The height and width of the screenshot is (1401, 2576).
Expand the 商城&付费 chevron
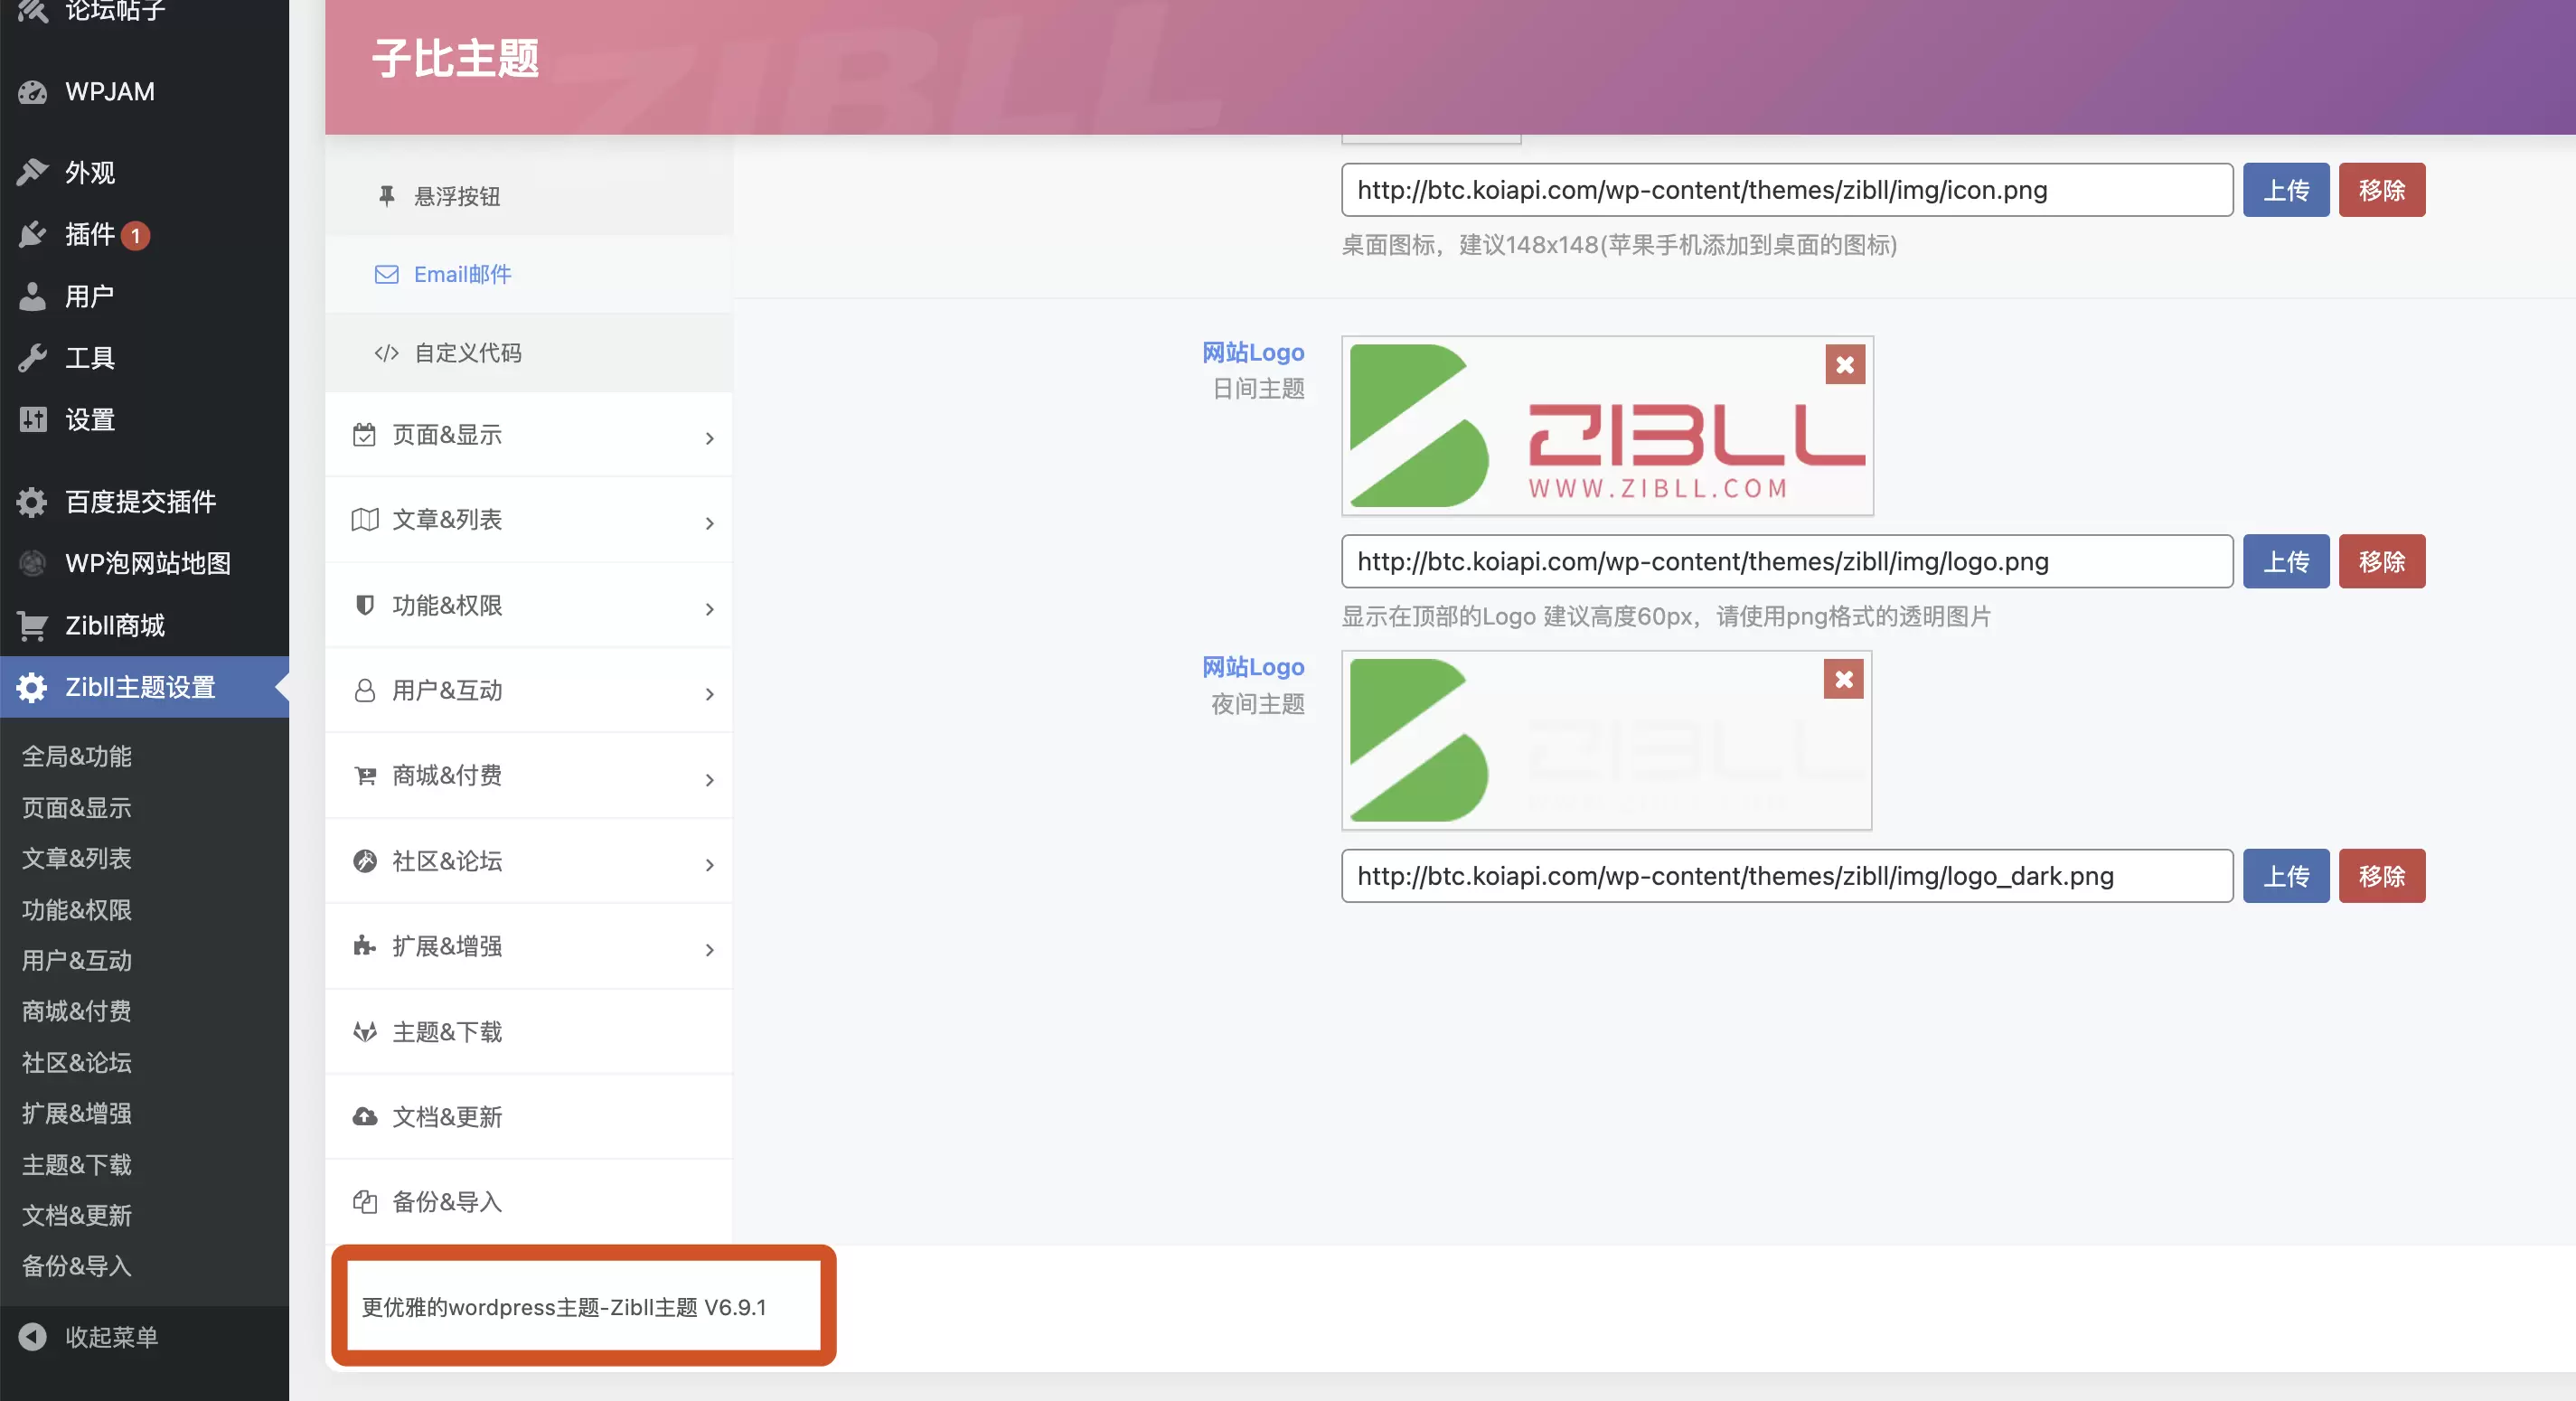[x=709, y=780]
